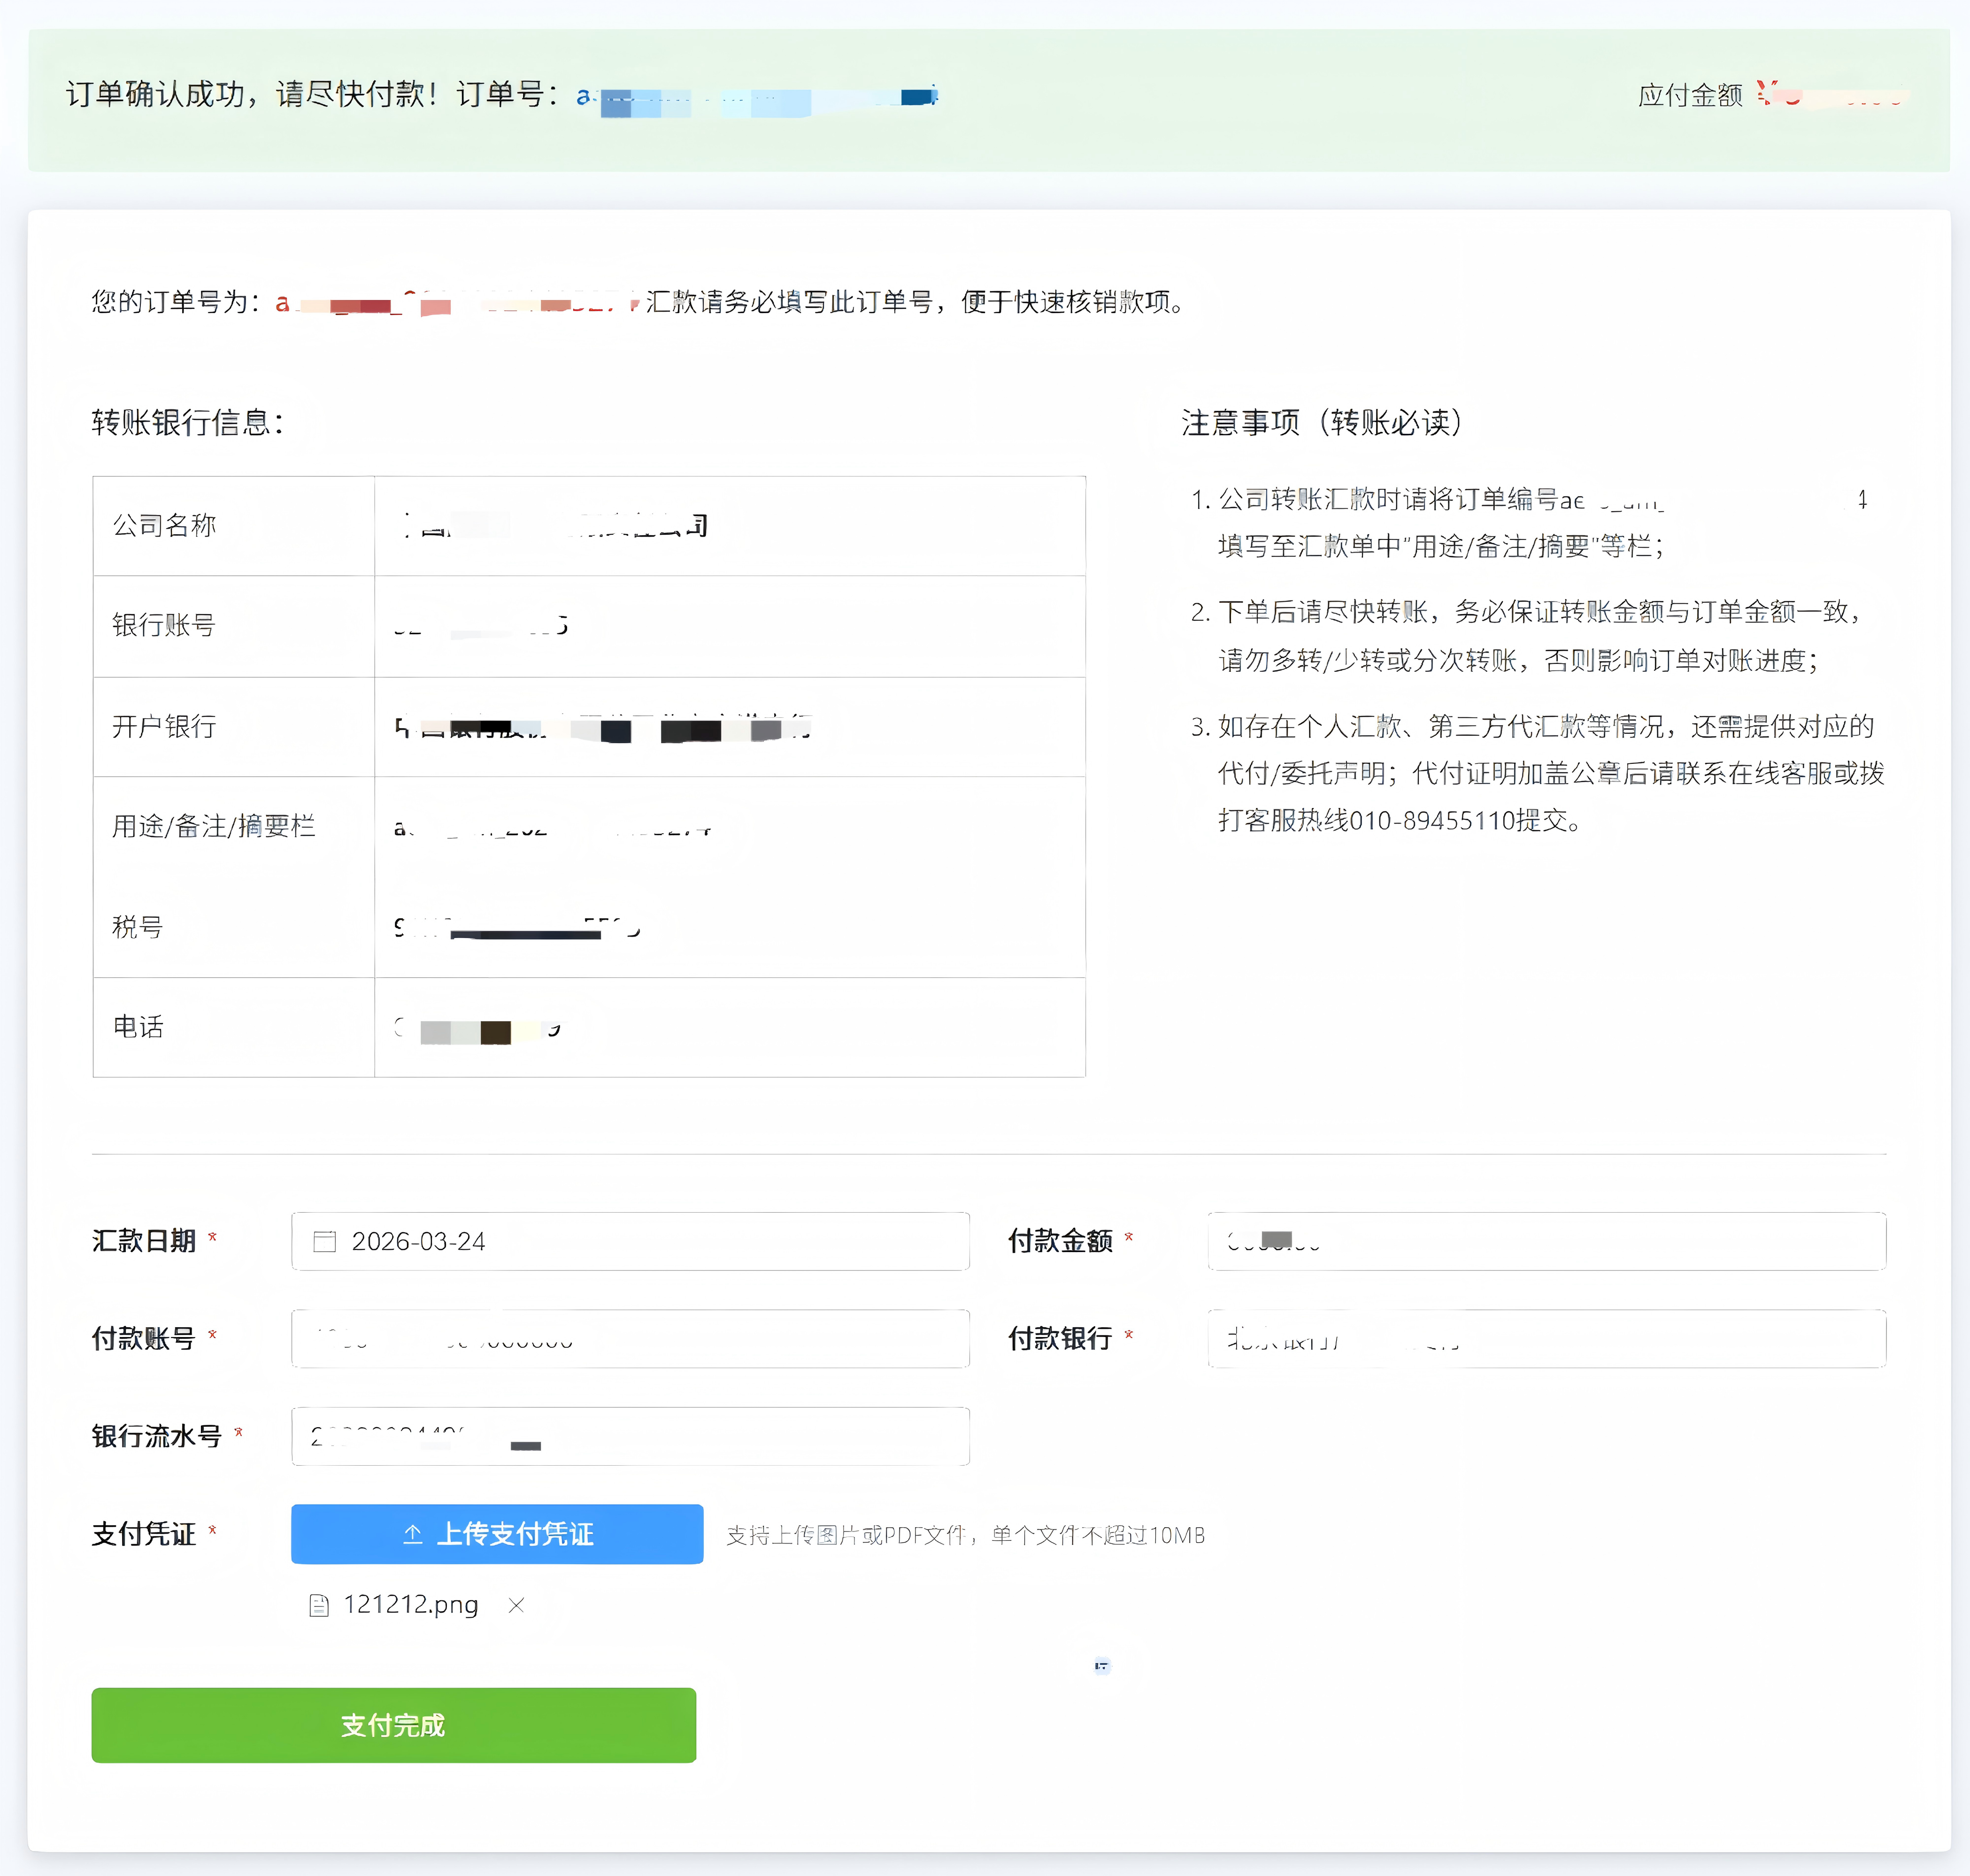Click the file icon beside 121212.png
Image resolution: width=1970 pixels, height=1876 pixels.
319,1605
